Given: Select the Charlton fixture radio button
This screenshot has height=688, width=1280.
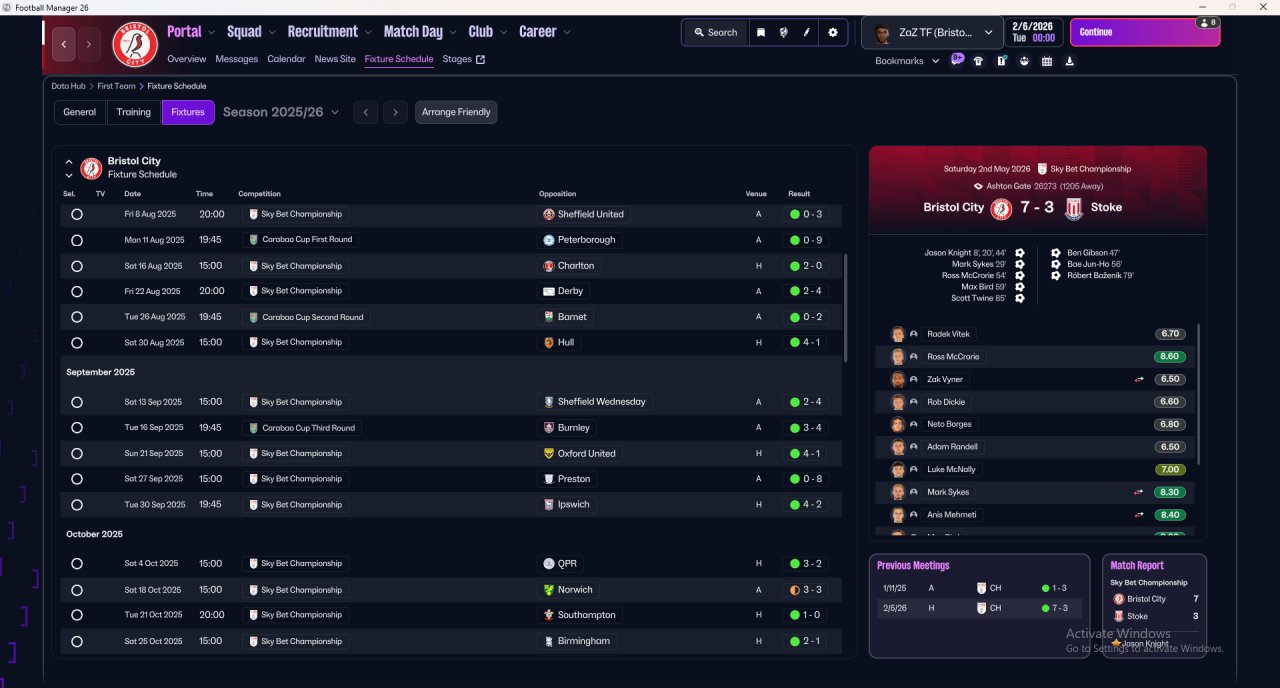Looking at the screenshot, I should point(77,266).
